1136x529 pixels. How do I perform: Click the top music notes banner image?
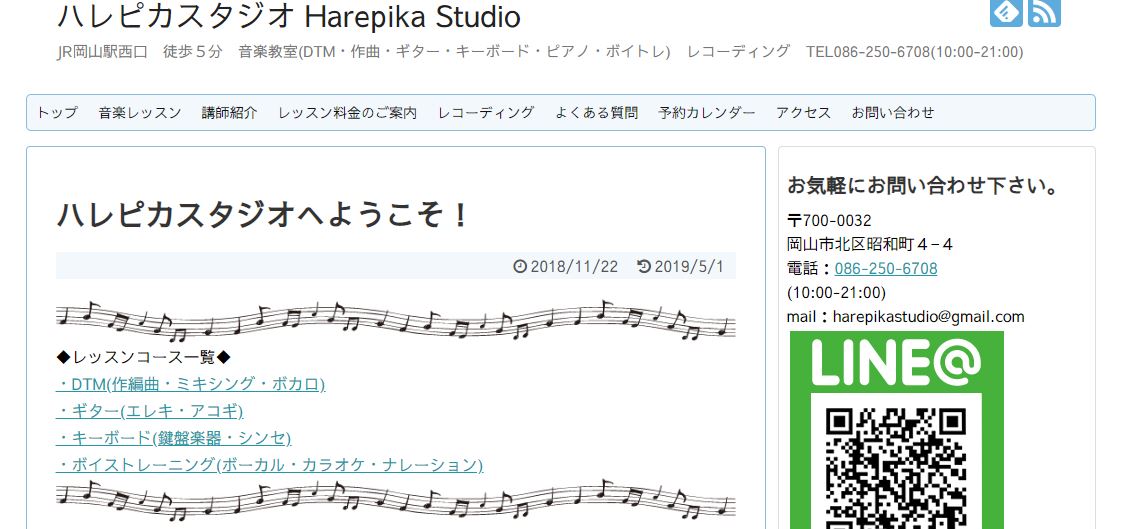coord(396,320)
